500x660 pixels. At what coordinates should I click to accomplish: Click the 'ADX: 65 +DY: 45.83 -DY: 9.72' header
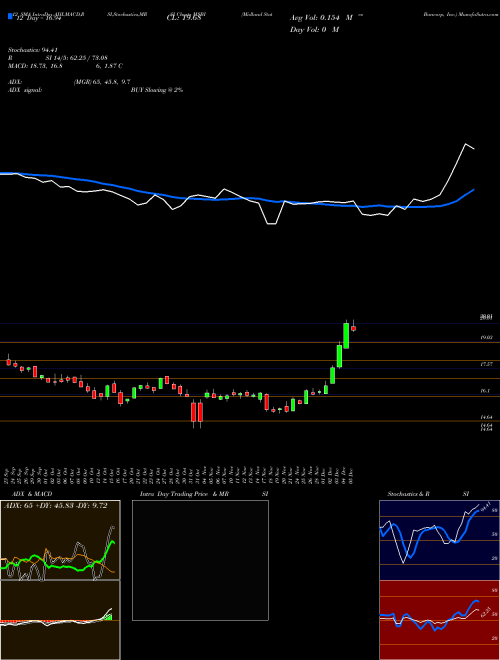(55, 506)
